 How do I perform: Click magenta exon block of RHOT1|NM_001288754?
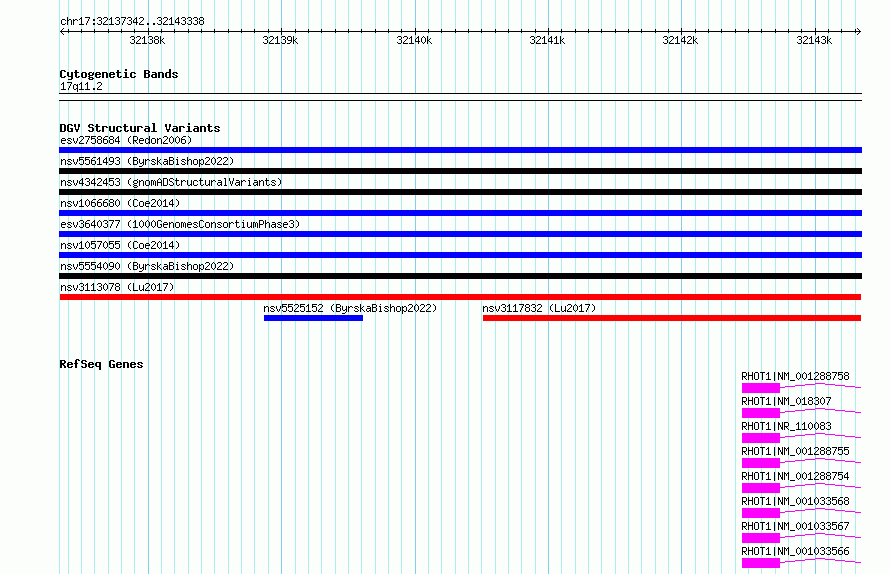coord(761,488)
